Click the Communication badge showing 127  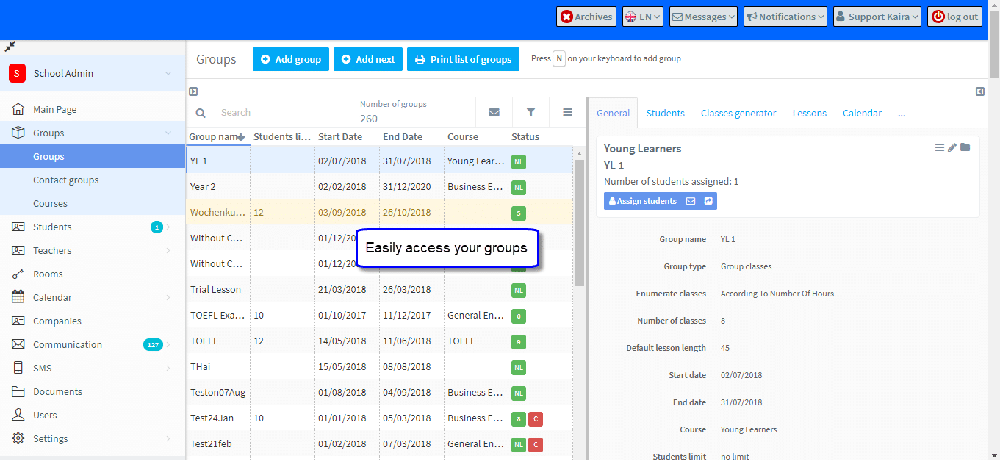pyautogui.click(x=153, y=345)
